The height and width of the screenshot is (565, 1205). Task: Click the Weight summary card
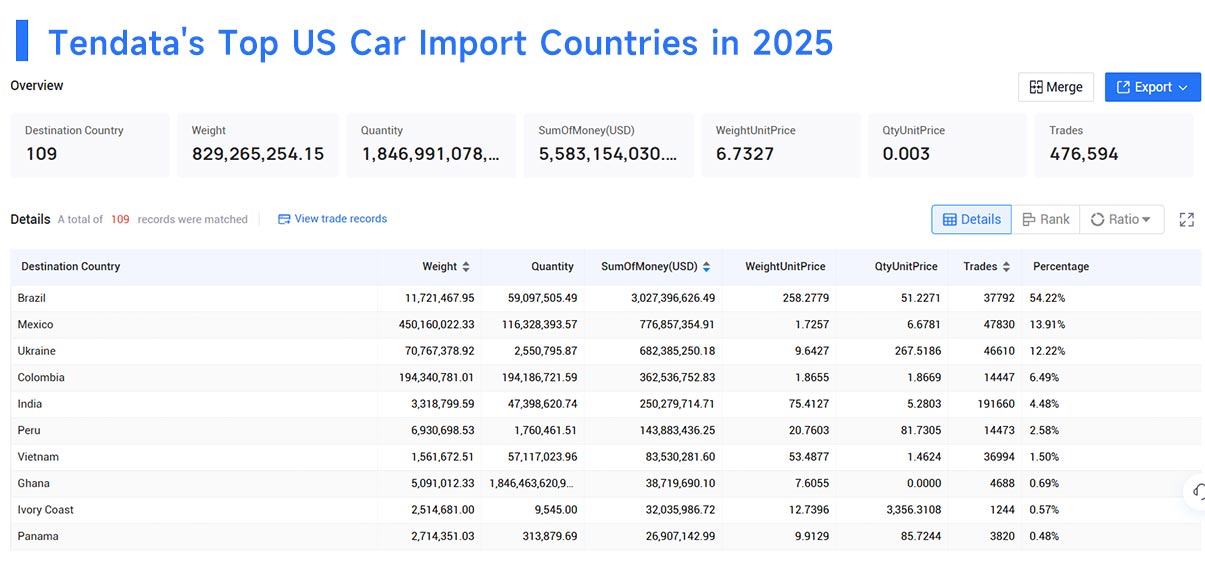click(x=257, y=145)
